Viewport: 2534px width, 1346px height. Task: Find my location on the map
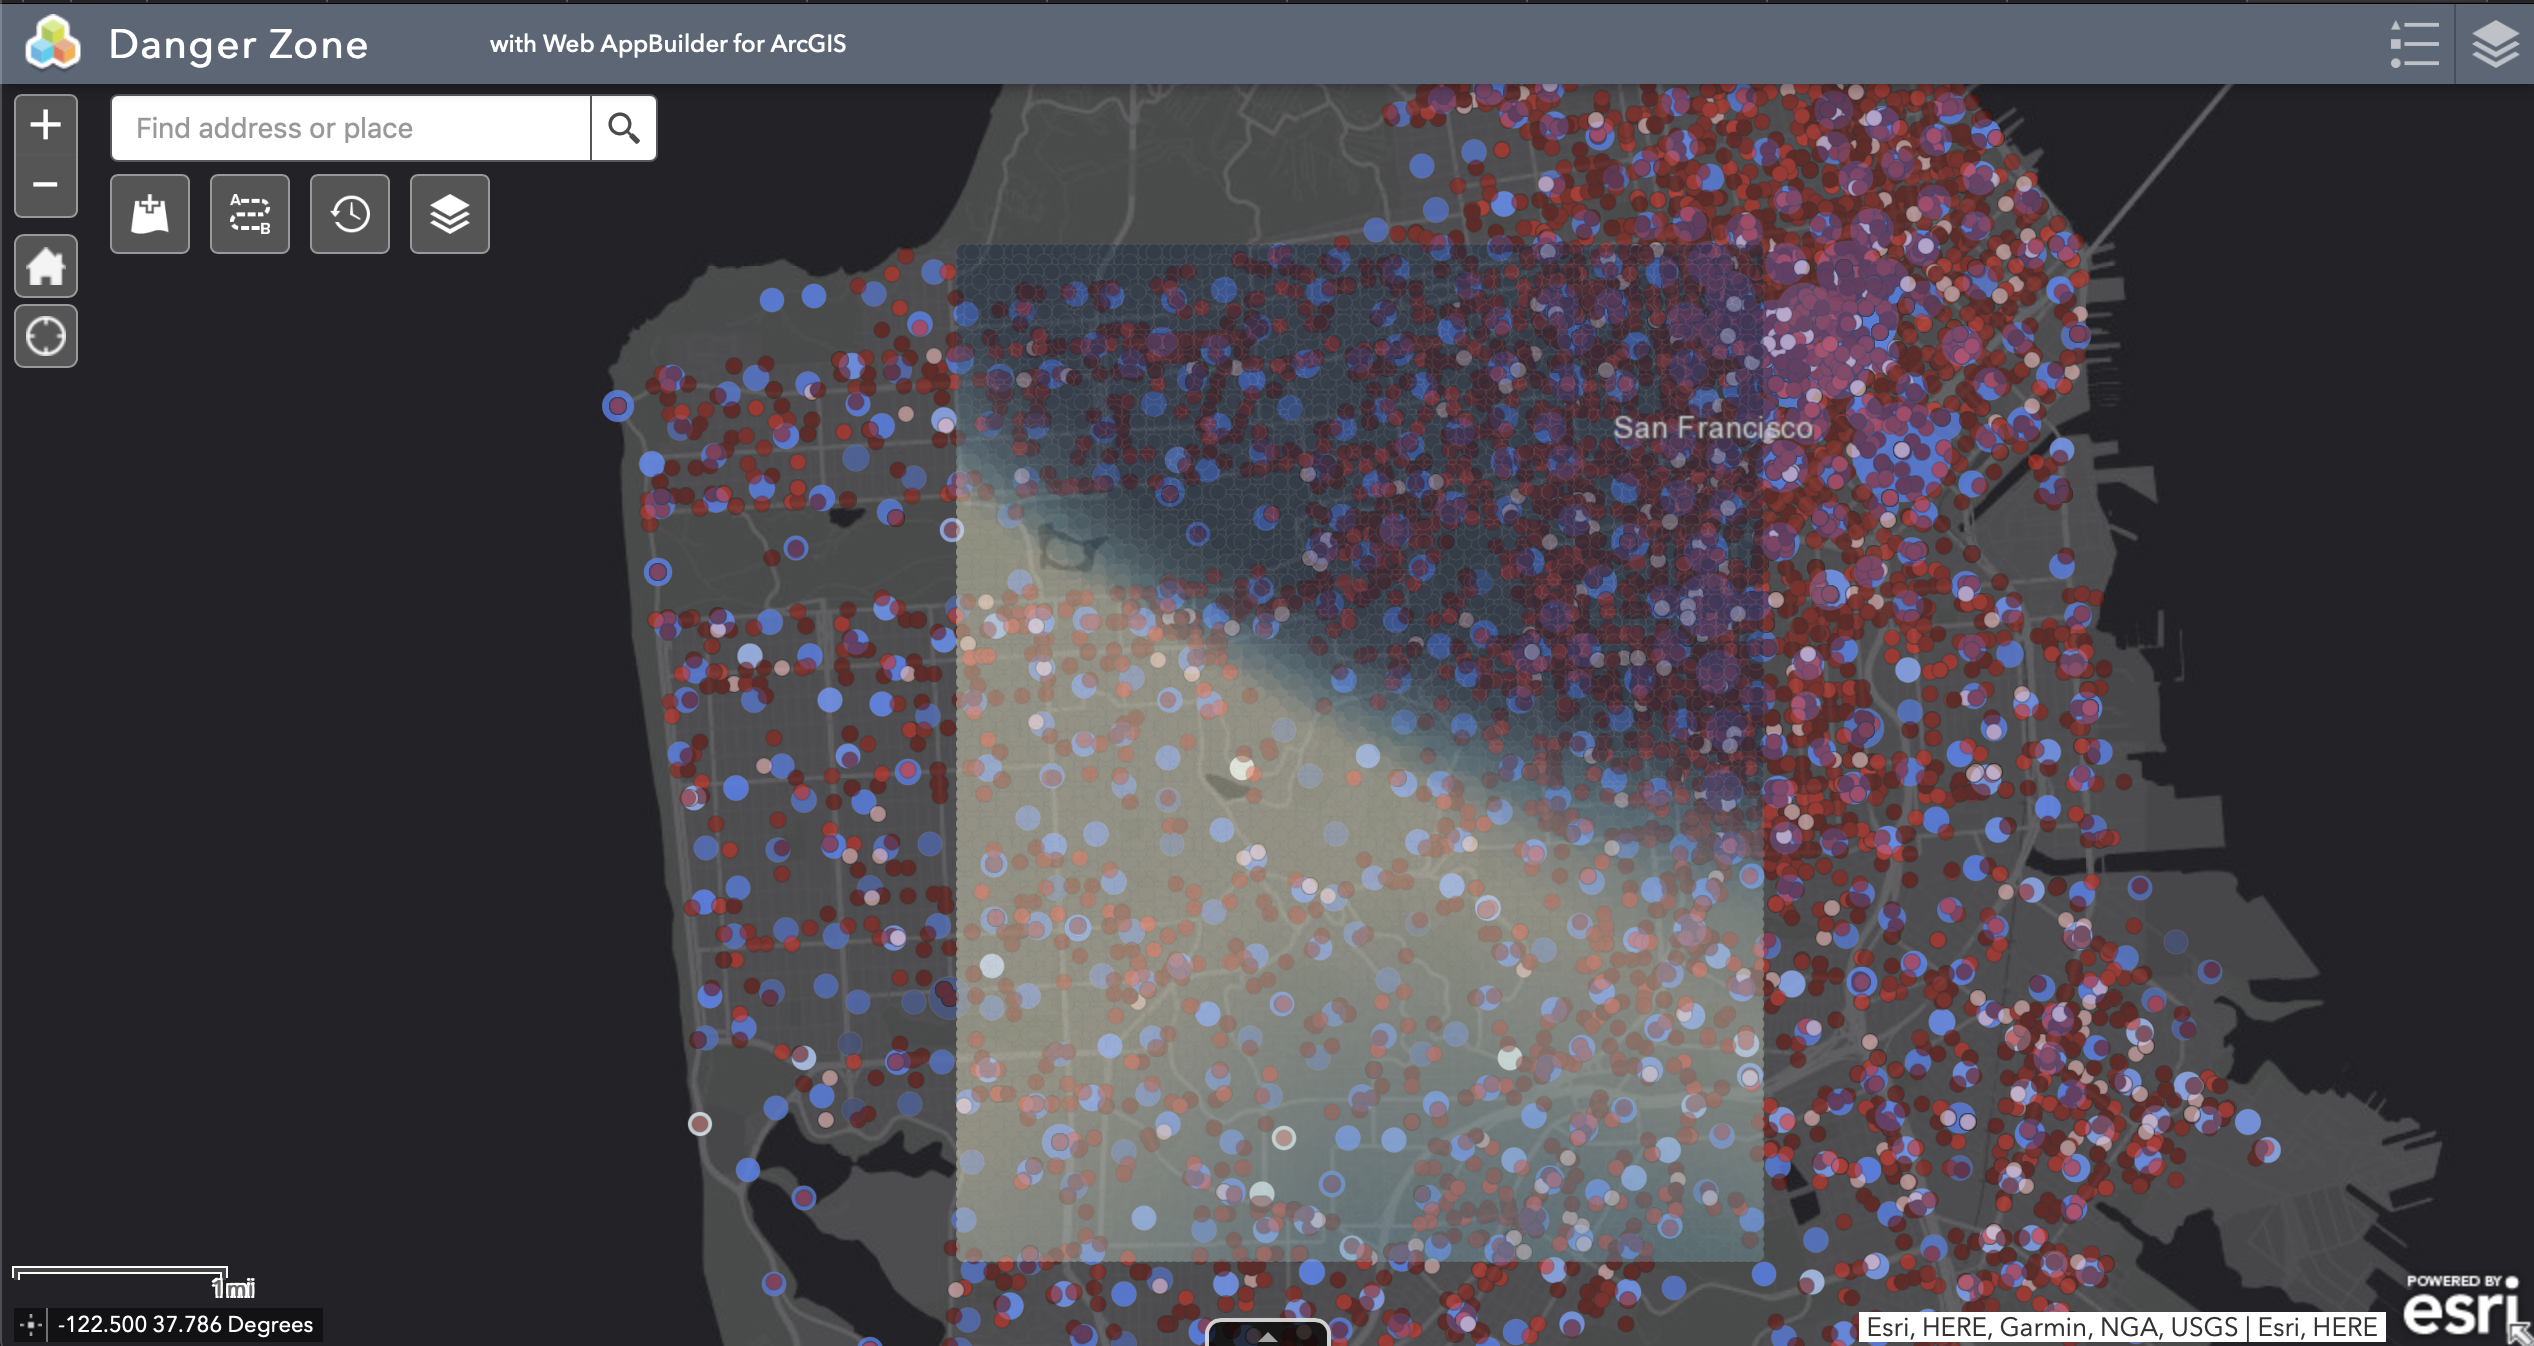pos(45,336)
